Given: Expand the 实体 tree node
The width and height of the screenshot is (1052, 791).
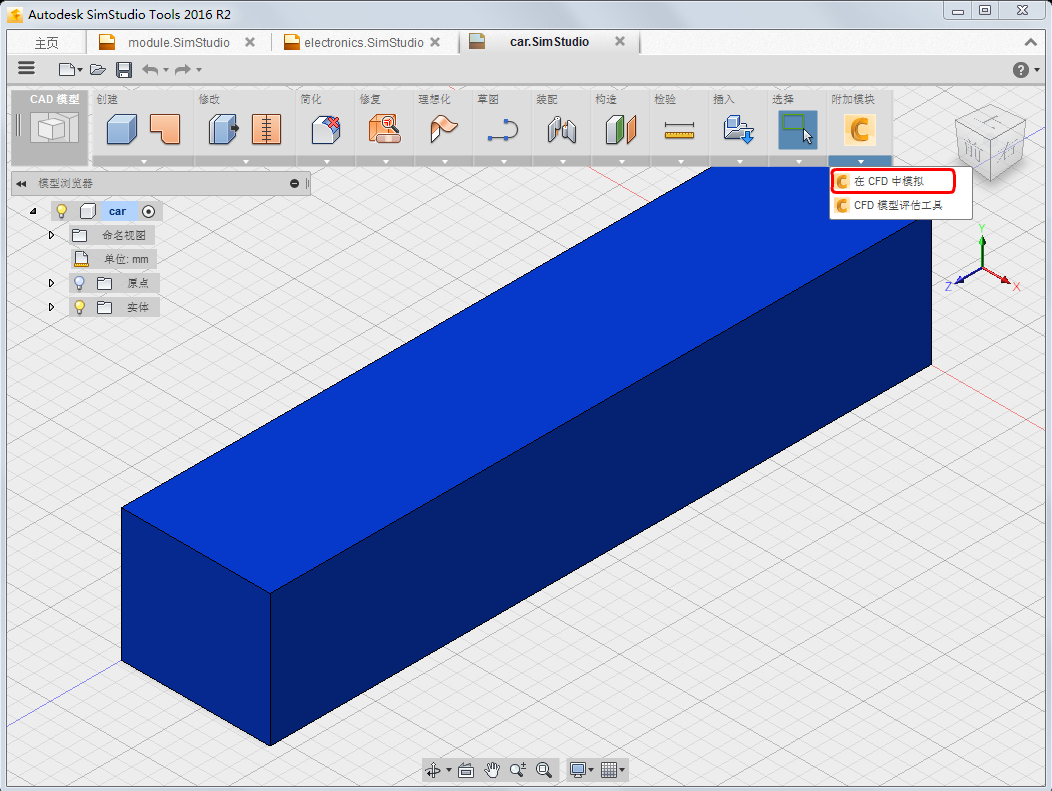Looking at the screenshot, I should pyautogui.click(x=51, y=307).
